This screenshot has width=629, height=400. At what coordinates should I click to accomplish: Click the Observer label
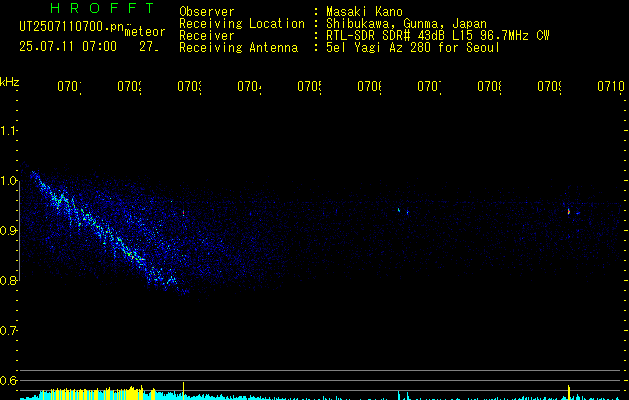click(207, 12)
